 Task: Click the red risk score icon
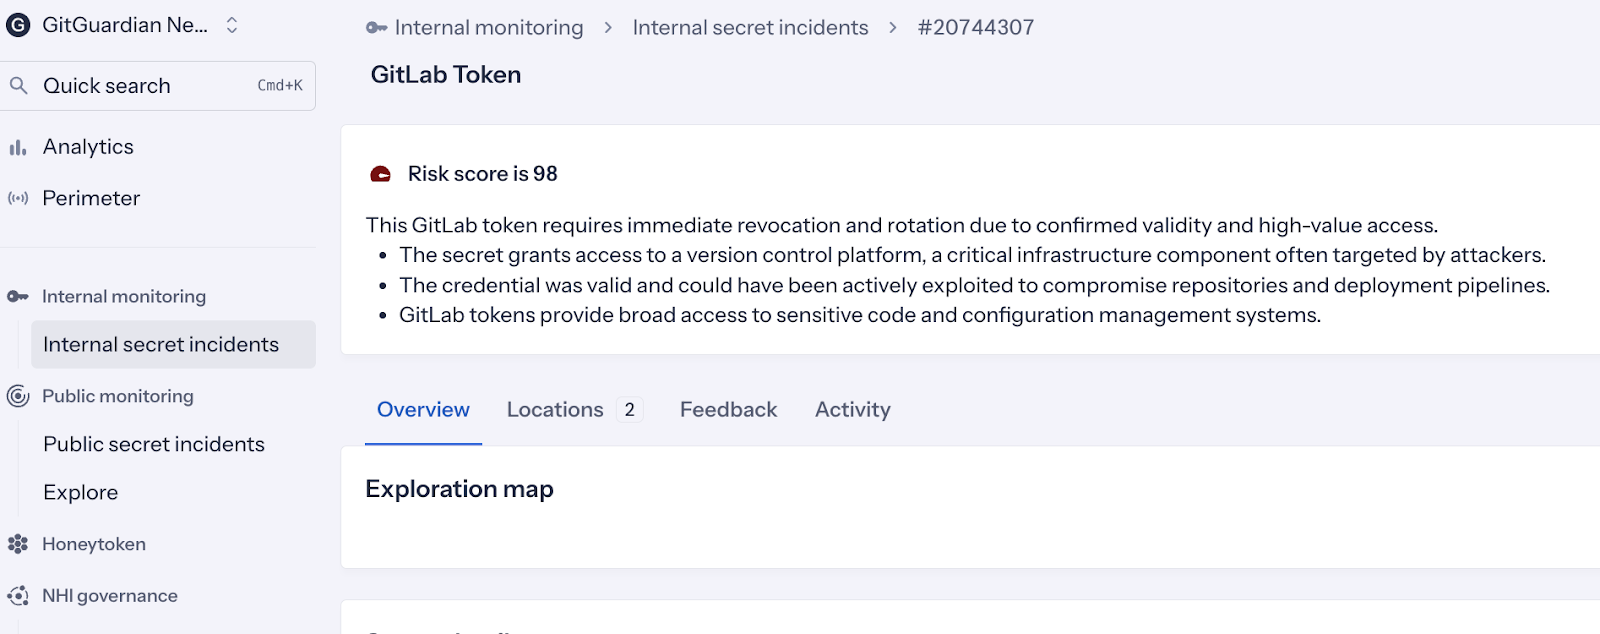(381, 174)
